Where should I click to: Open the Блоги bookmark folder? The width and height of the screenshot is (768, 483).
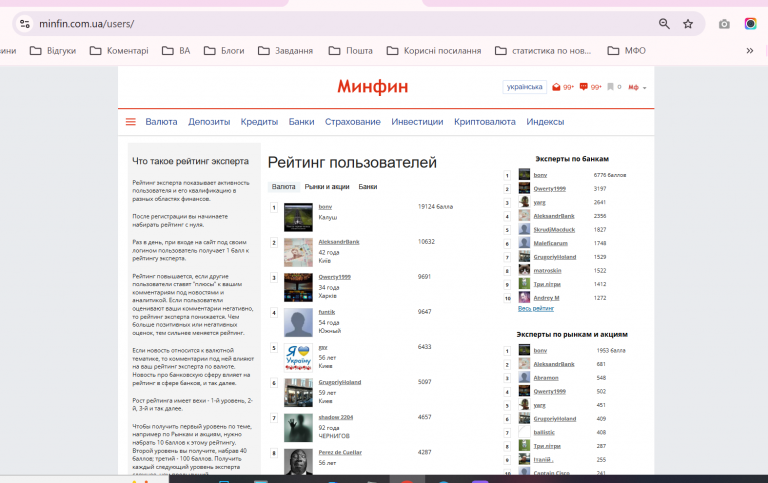224,50
